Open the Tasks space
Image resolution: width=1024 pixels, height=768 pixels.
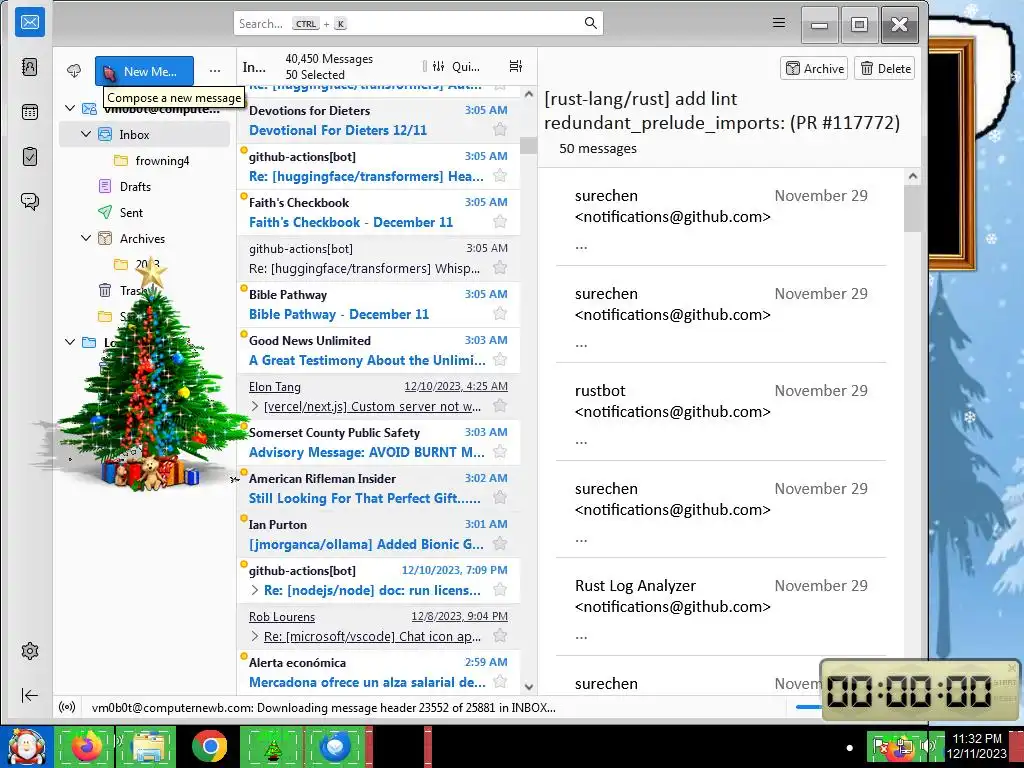pyautogui.click(x=30, y=157)
